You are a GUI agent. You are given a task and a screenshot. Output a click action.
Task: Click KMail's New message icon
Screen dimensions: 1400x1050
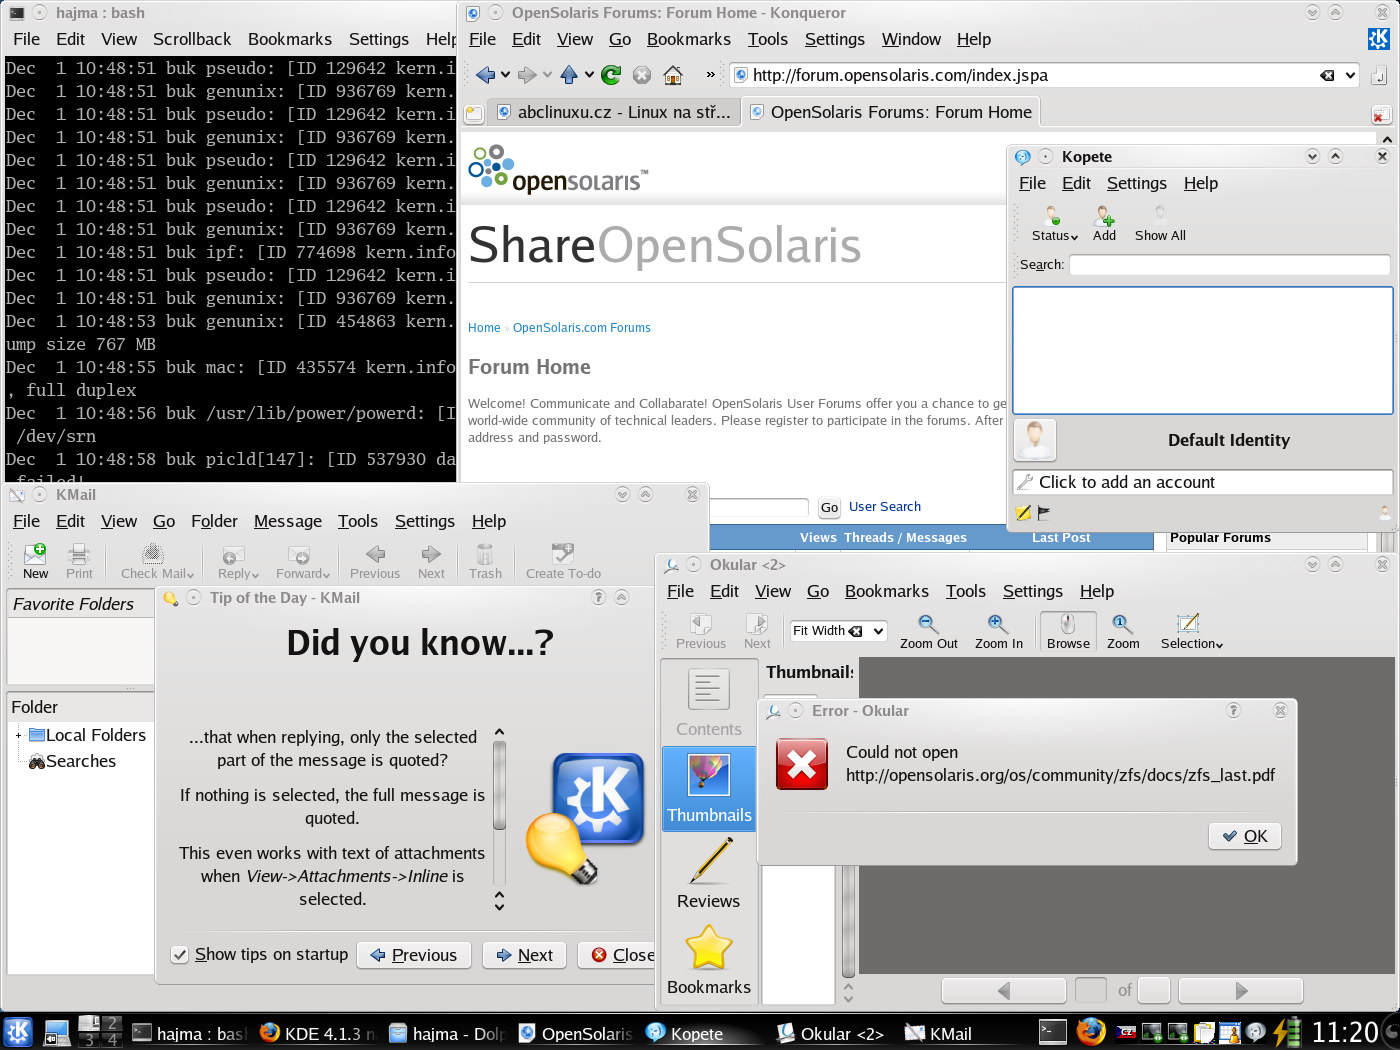(36, 561)
